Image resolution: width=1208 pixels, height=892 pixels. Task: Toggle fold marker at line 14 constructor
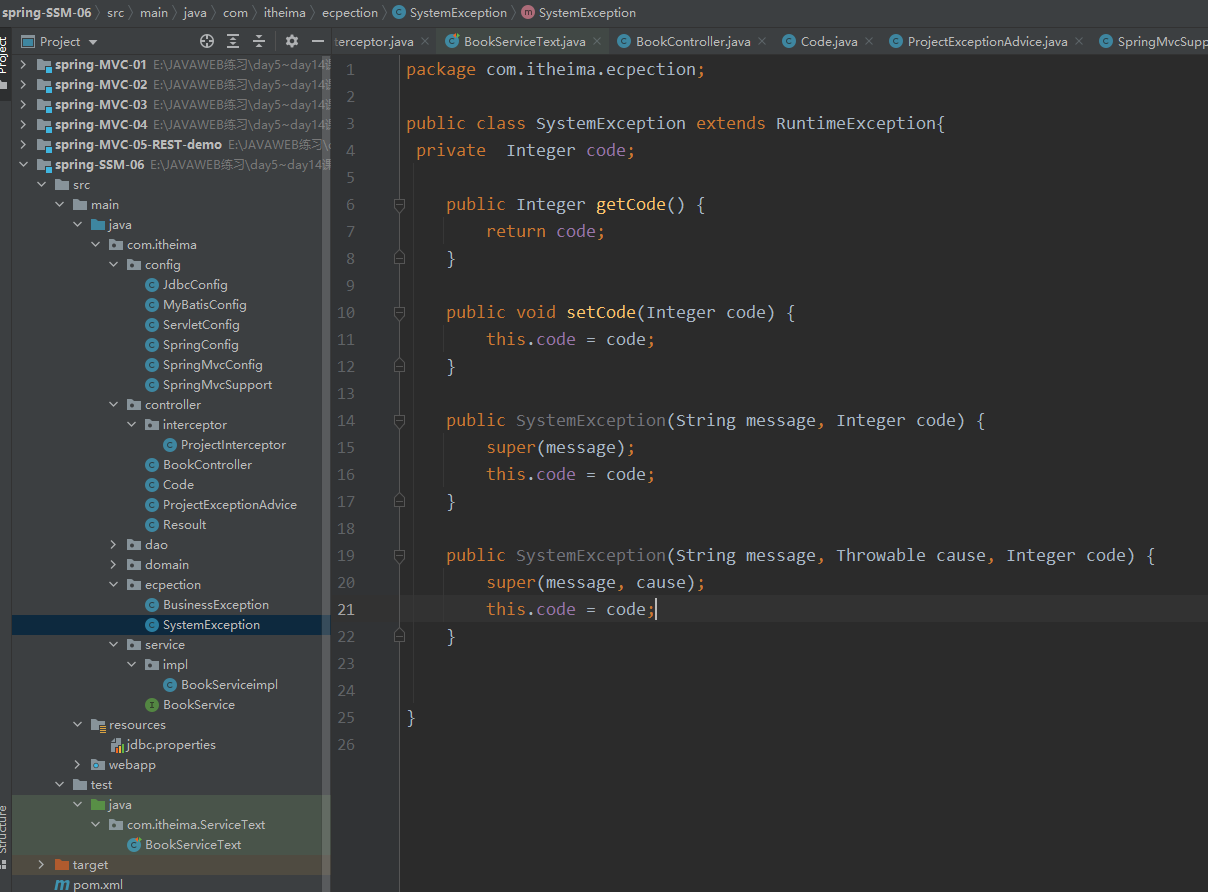click(x=399, y=421)
